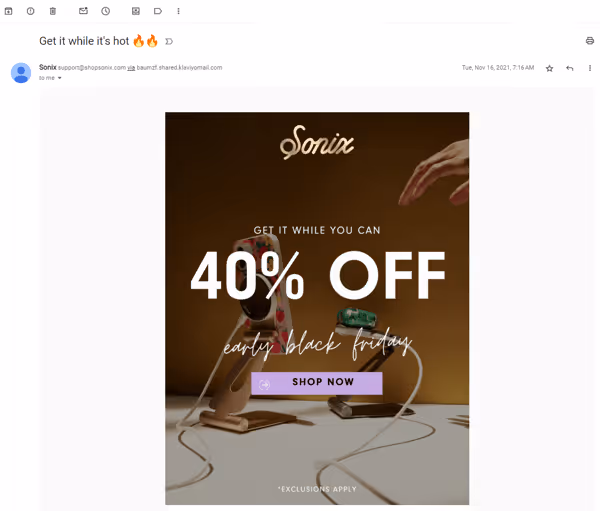Screen dimensions: 600x511
Task: Open the message more actions menu
Action: coord(590,68)
